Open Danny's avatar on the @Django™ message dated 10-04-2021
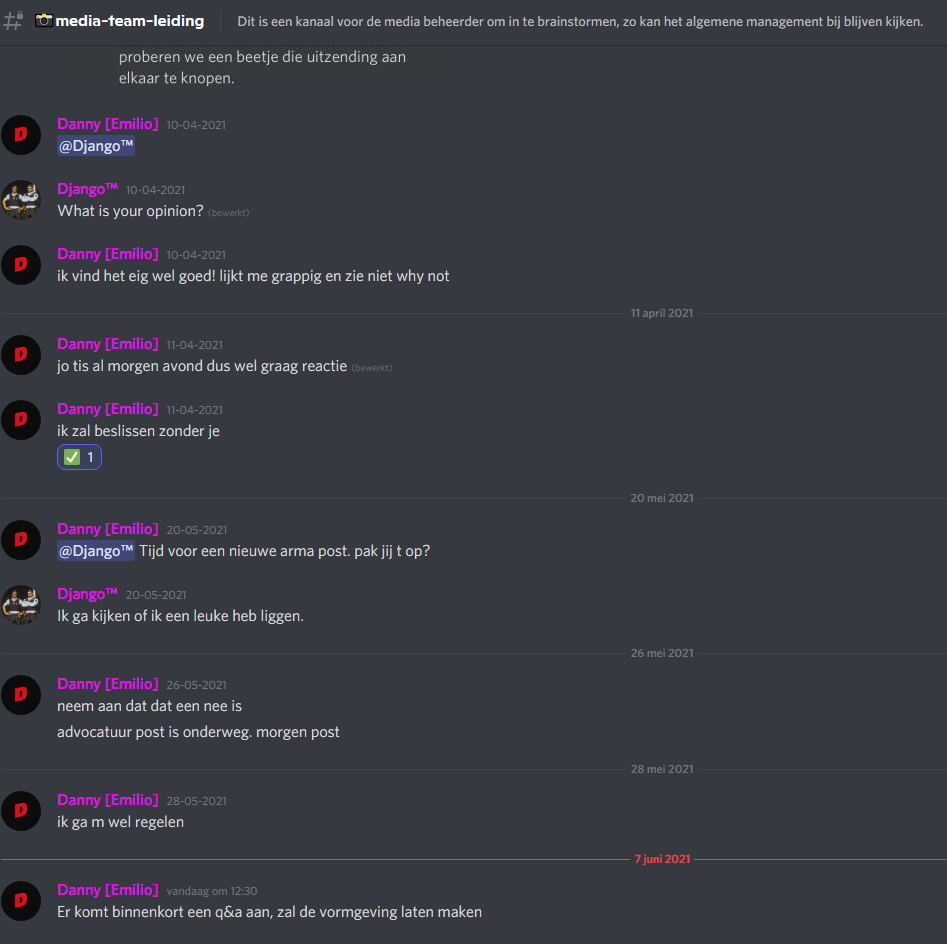 (21, 135)
